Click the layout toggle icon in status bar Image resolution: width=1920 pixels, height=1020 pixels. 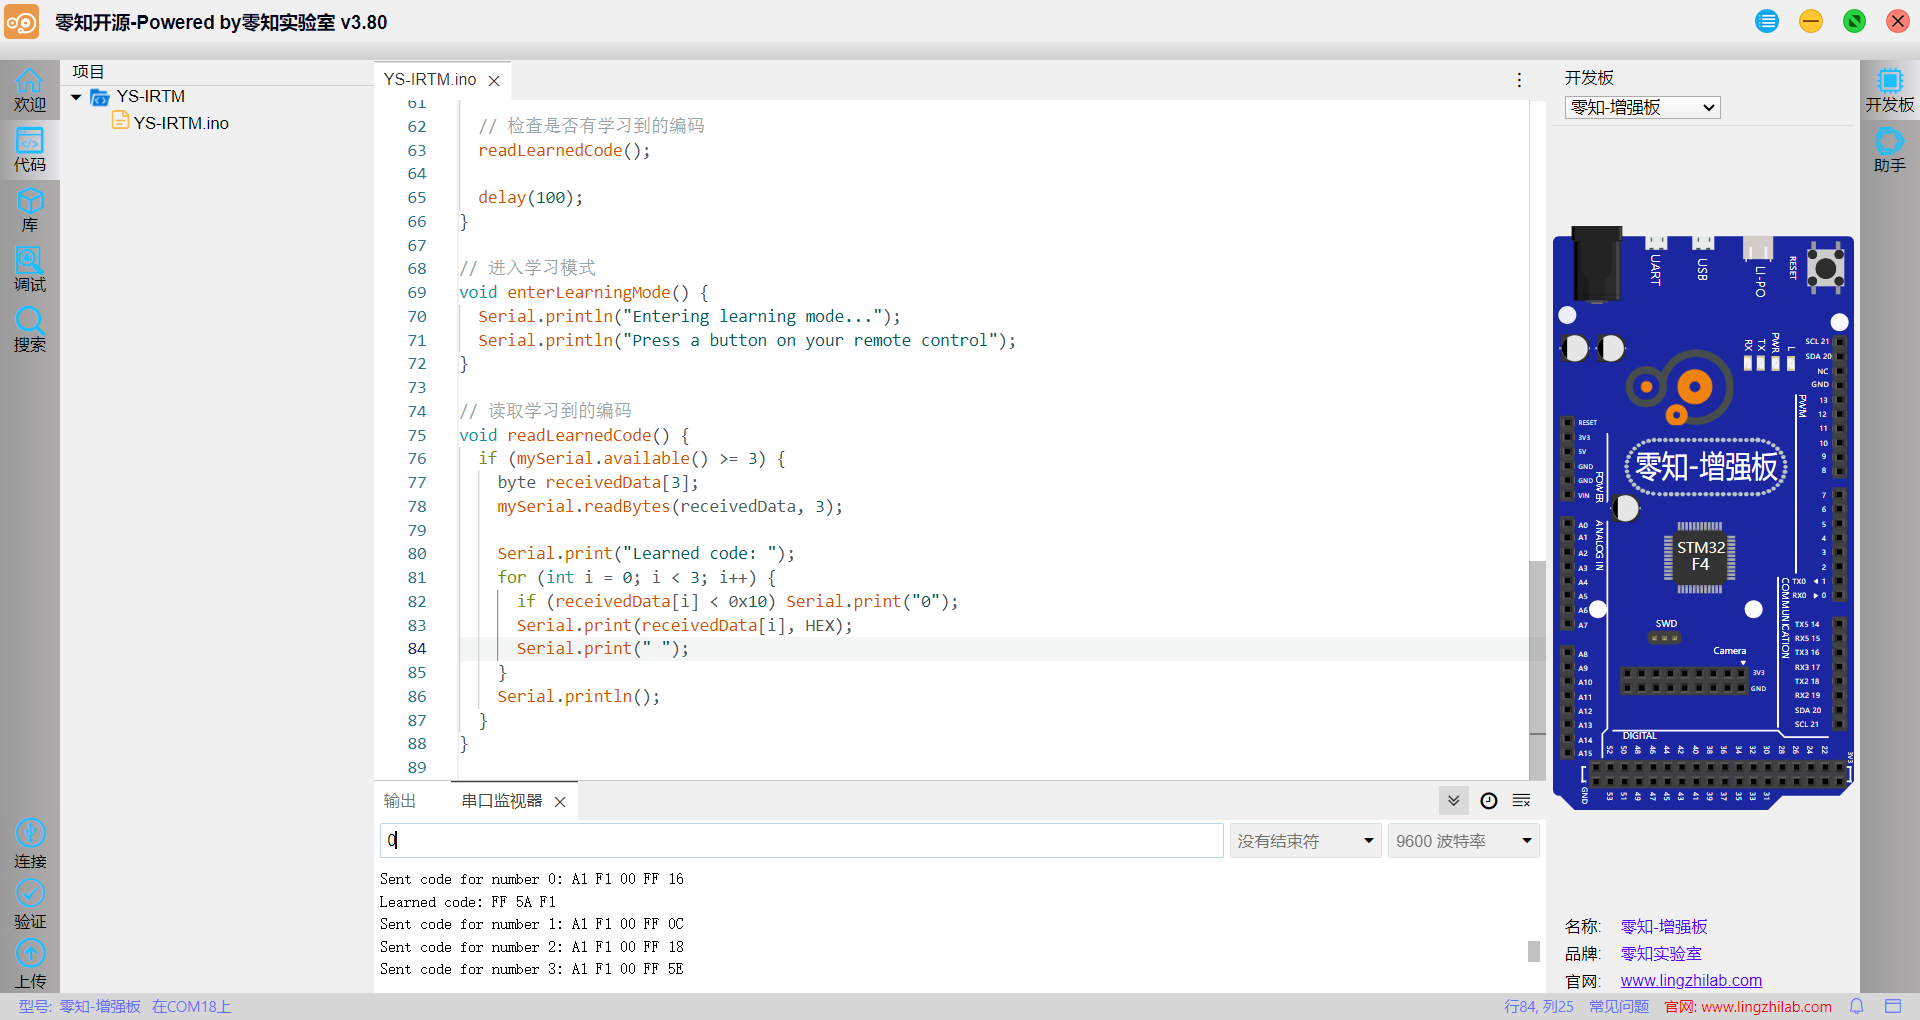tap(1892, 1007)
